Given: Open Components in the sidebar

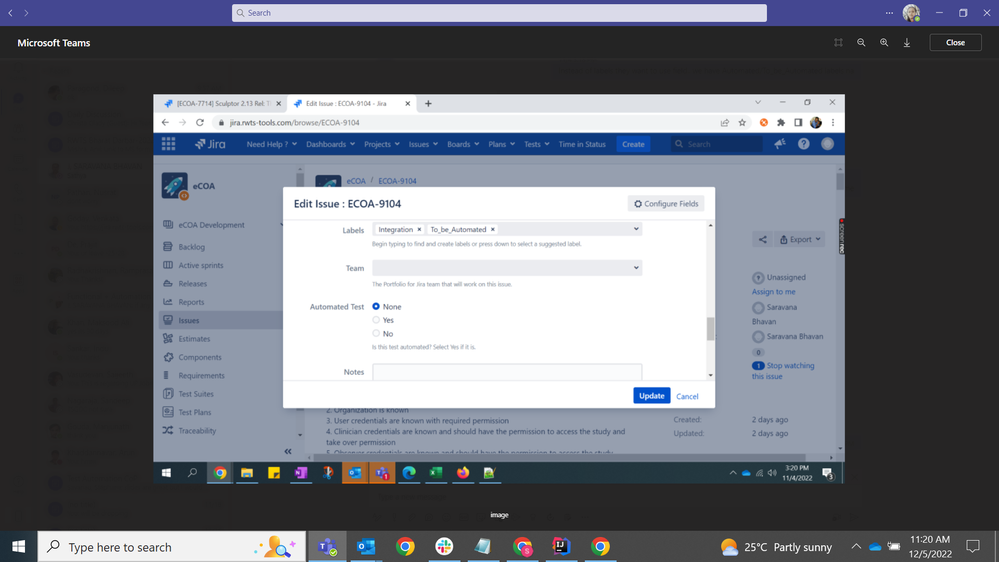Looking at the screenshot, I should pyautogui.click(x=199, y=357).
